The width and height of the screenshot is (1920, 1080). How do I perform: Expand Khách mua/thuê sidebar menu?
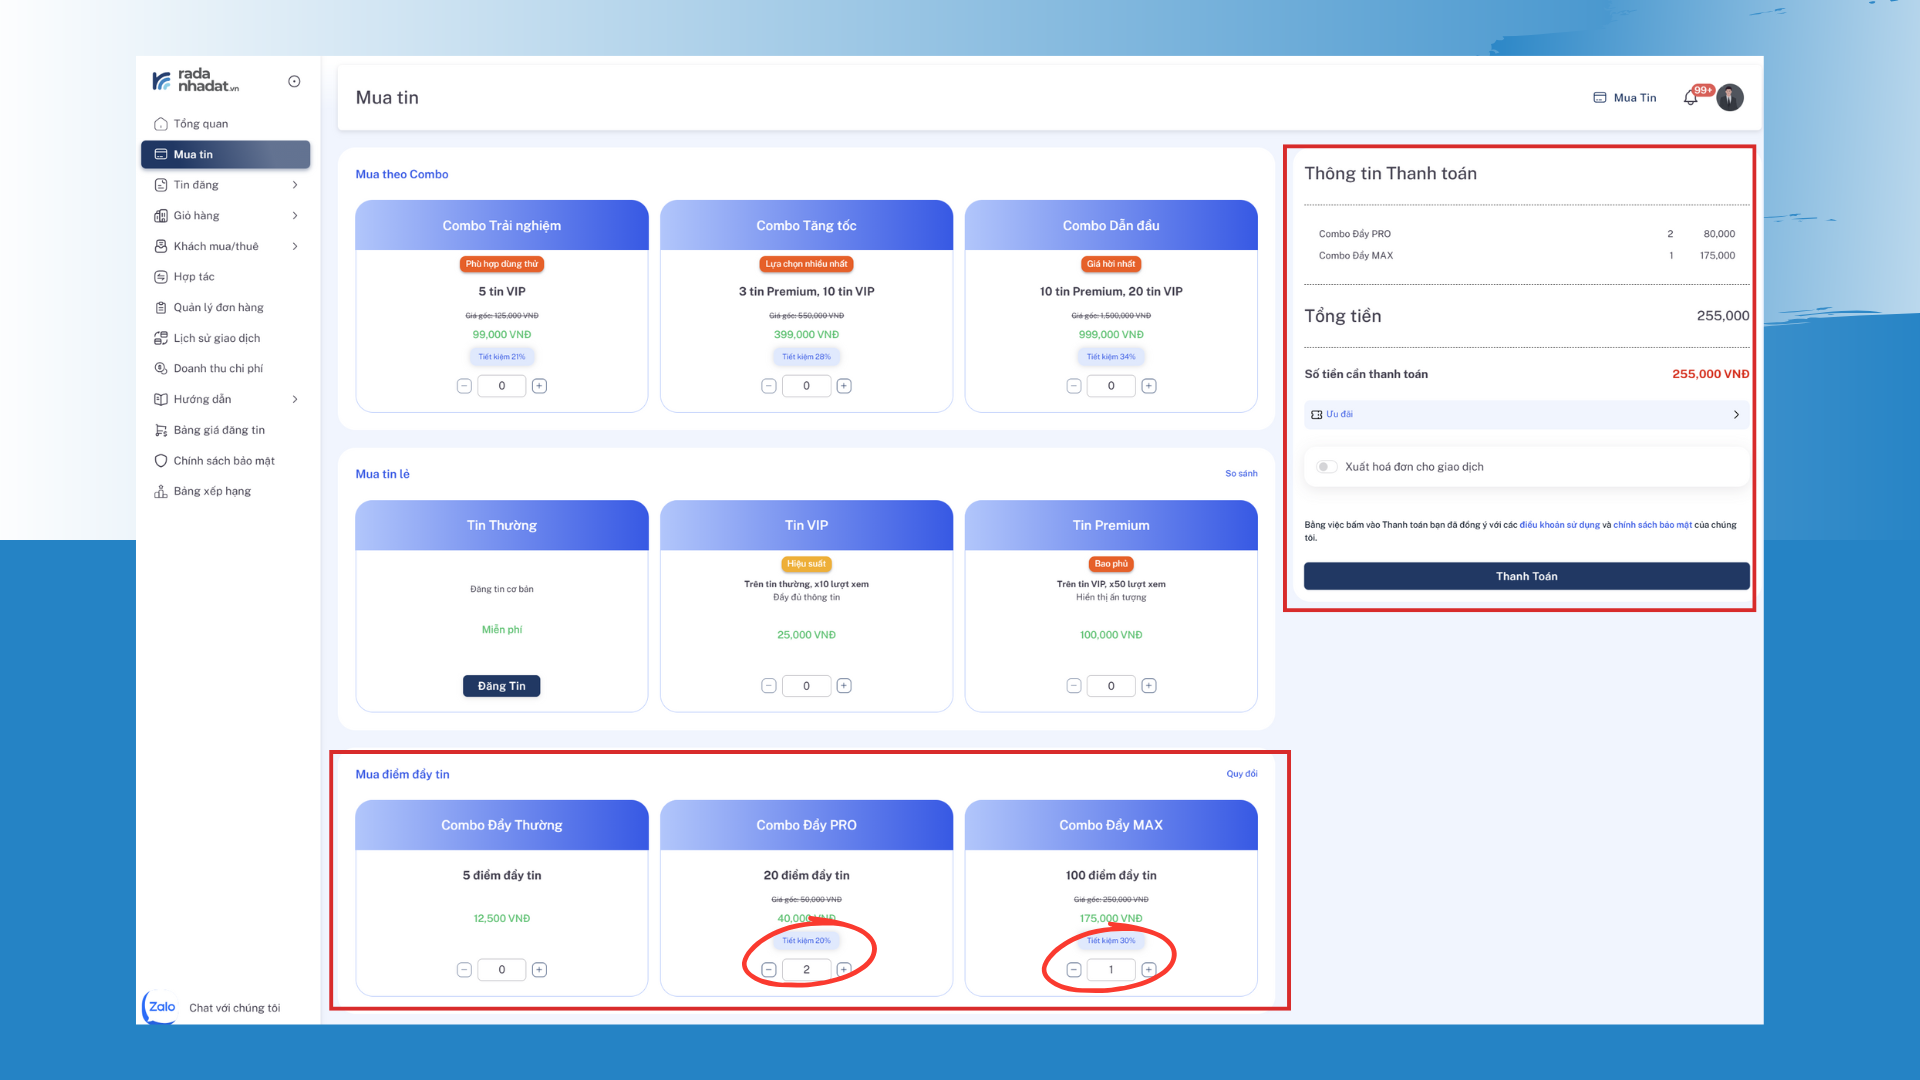point(294,246)
